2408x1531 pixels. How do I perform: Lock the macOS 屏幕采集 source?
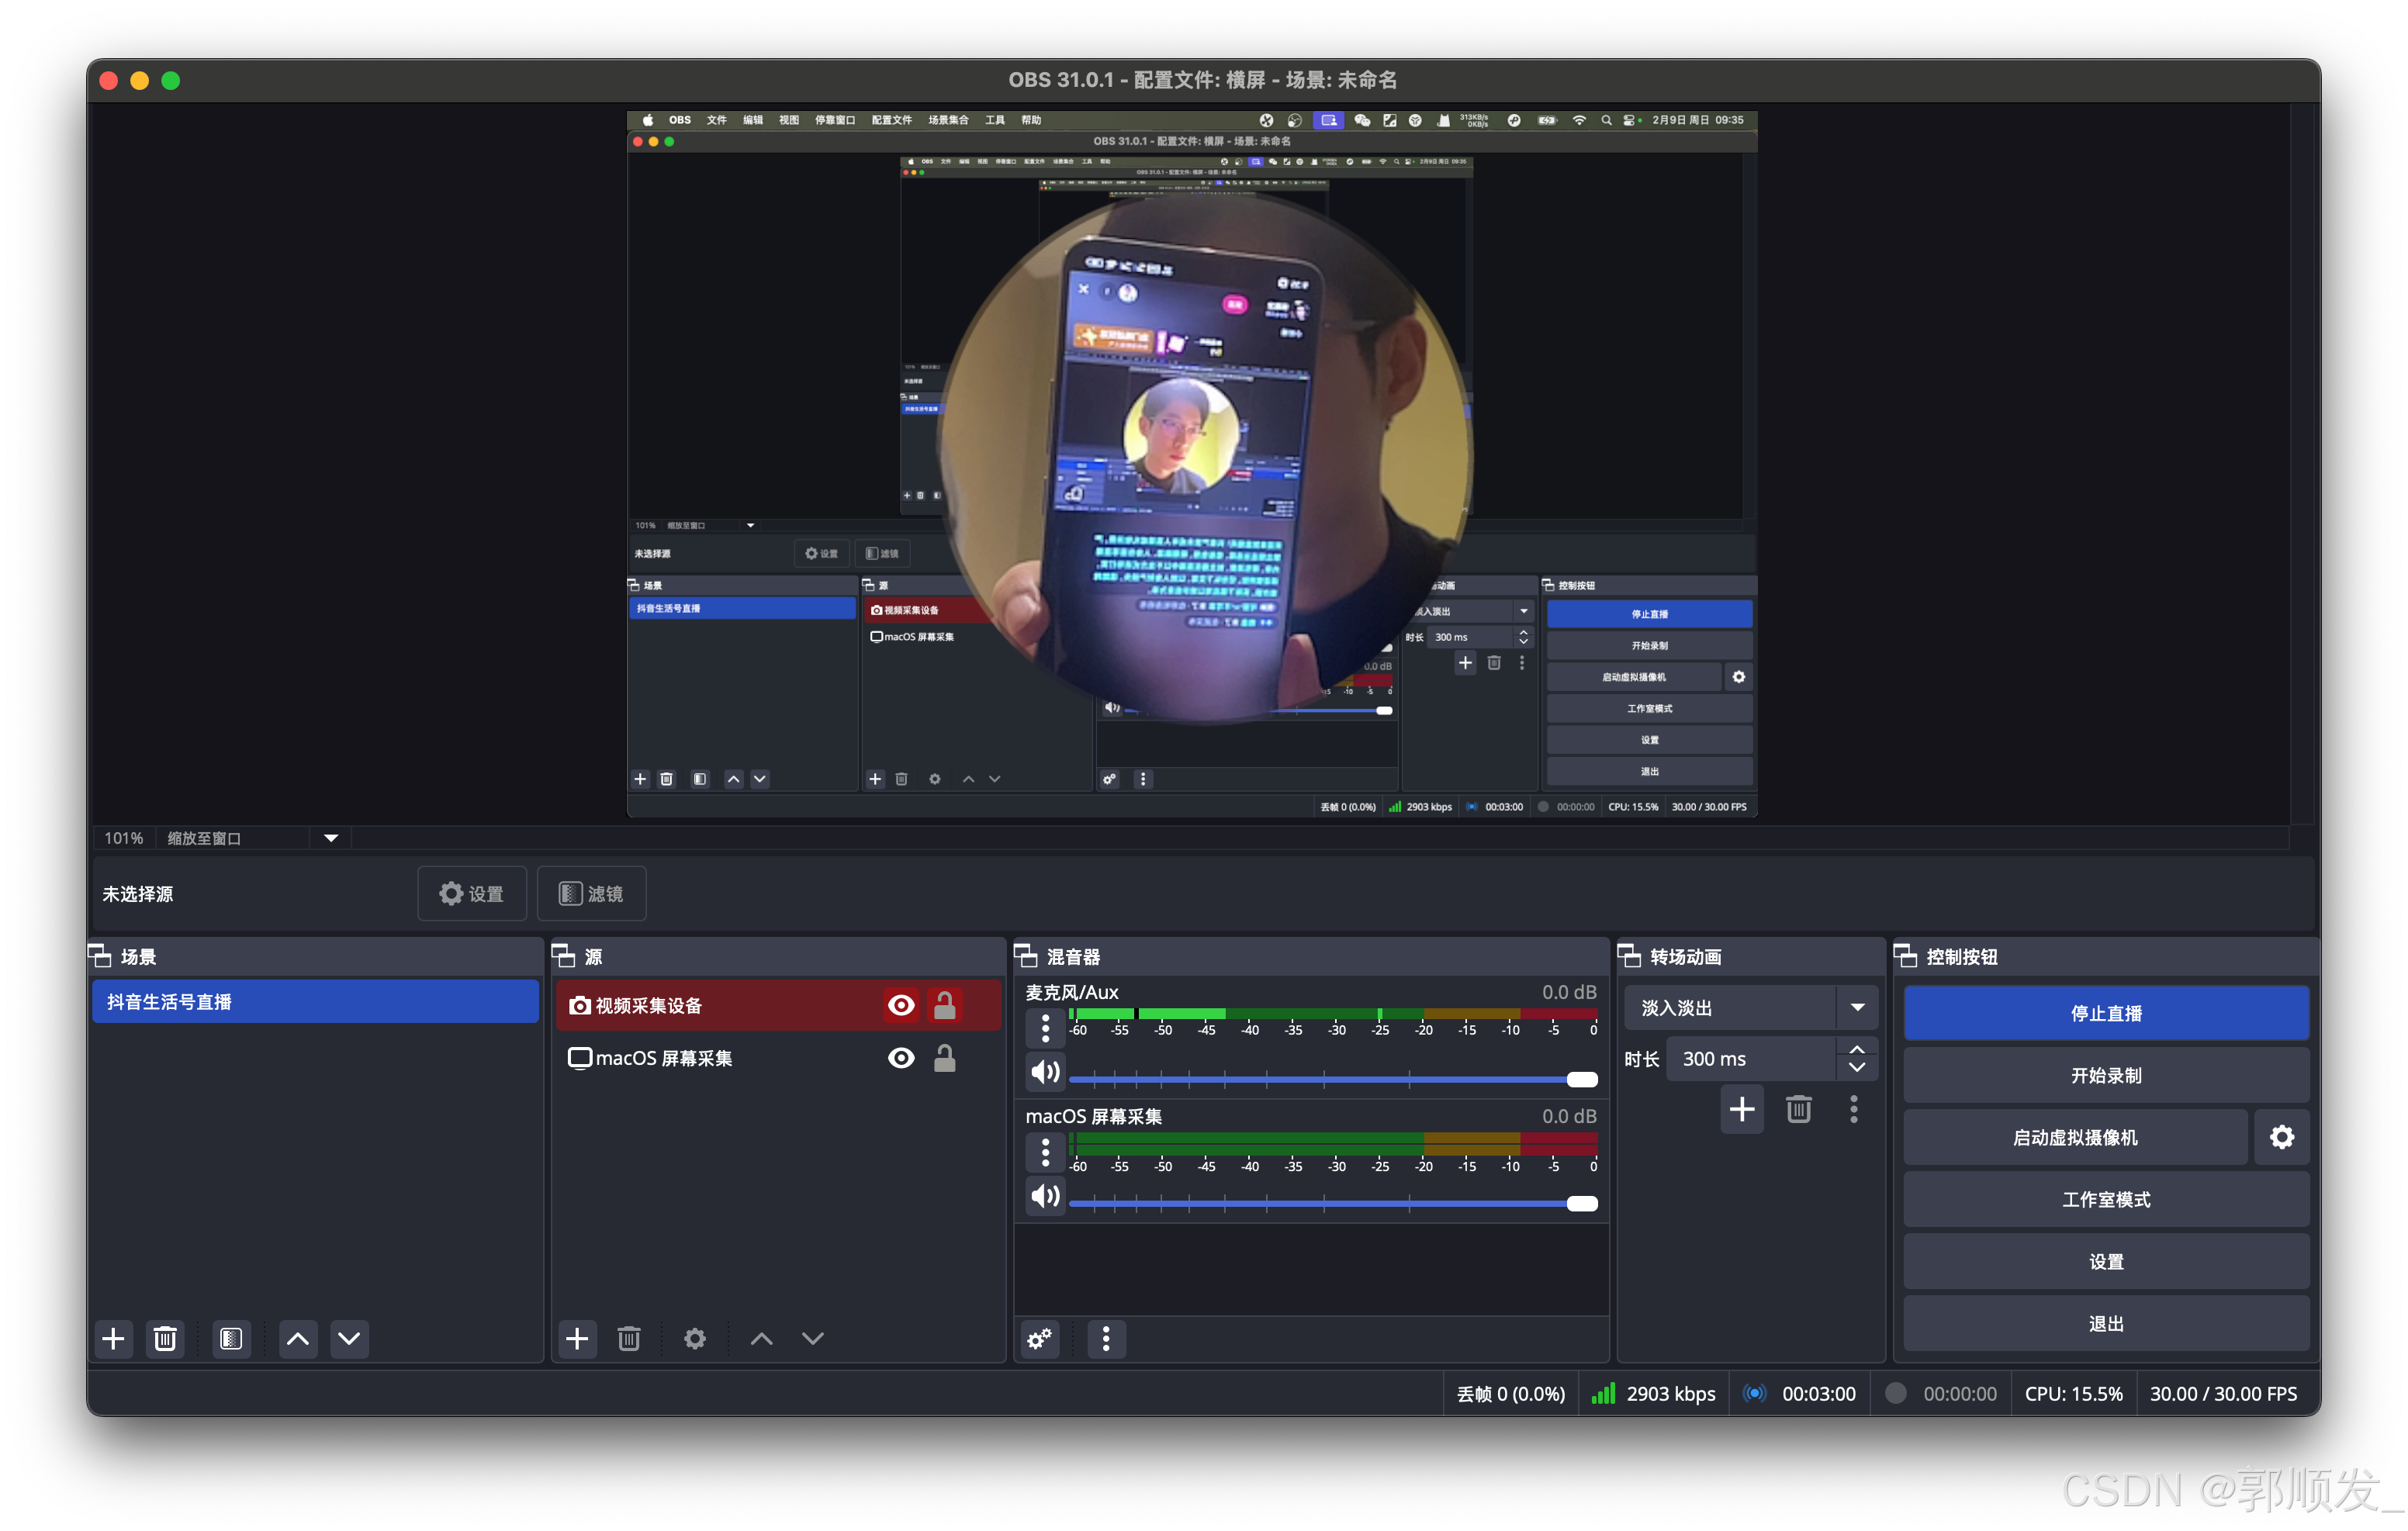[944, 1058]
